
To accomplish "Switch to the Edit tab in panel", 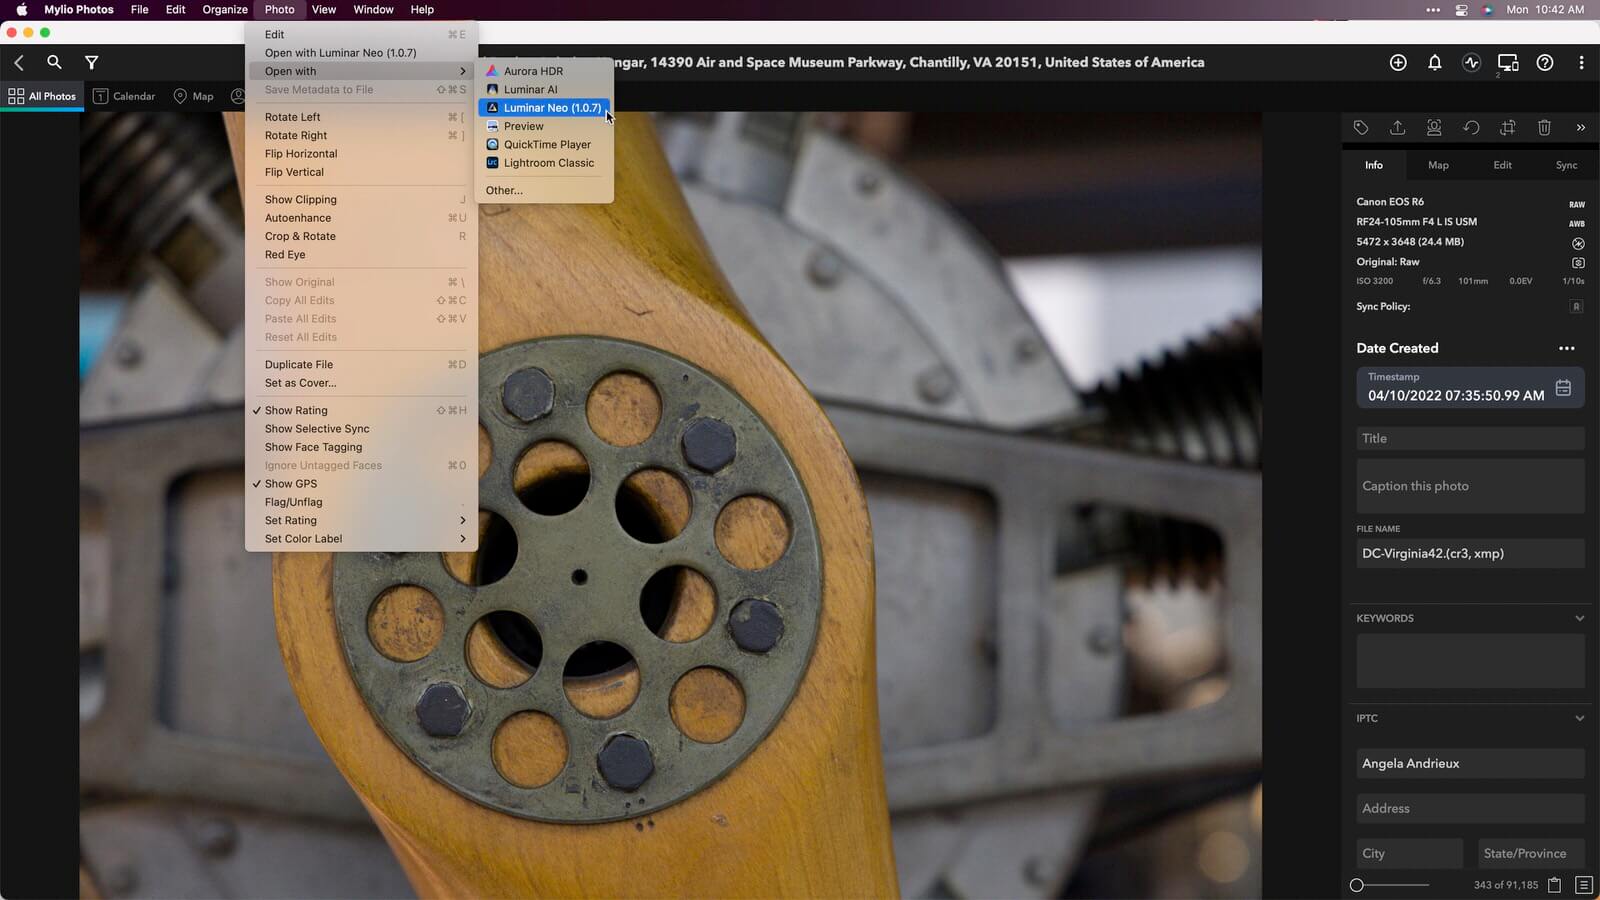I will coord(1502,165).
